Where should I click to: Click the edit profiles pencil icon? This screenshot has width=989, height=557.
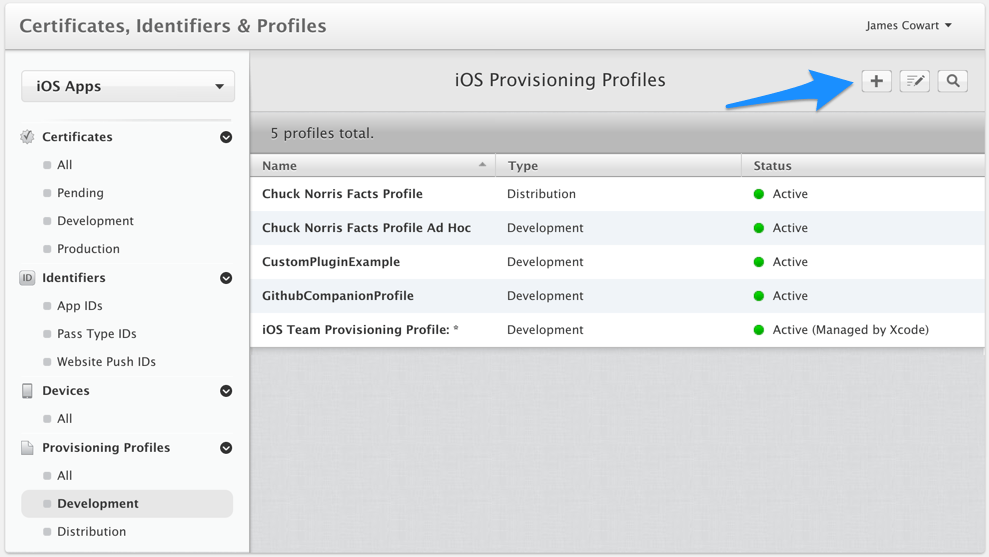coord(914,81)
